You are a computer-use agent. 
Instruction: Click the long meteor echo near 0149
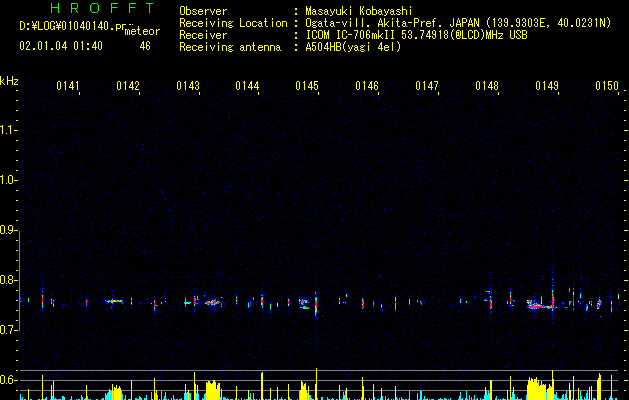click(541, 305)
